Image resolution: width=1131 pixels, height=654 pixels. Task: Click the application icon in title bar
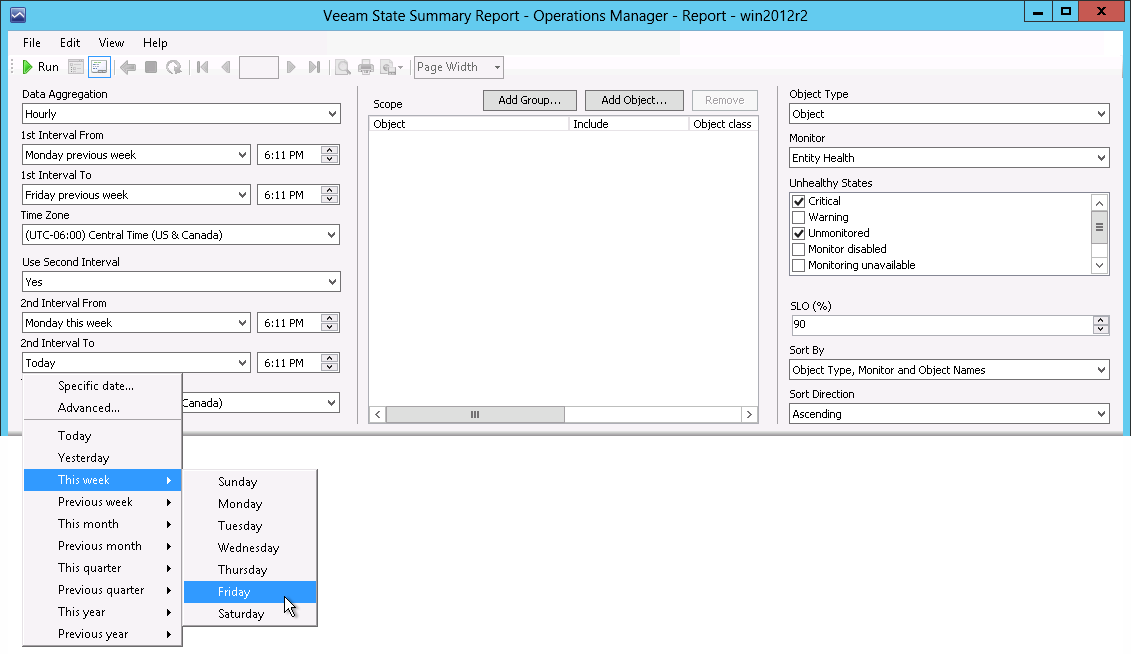[18, 14]
